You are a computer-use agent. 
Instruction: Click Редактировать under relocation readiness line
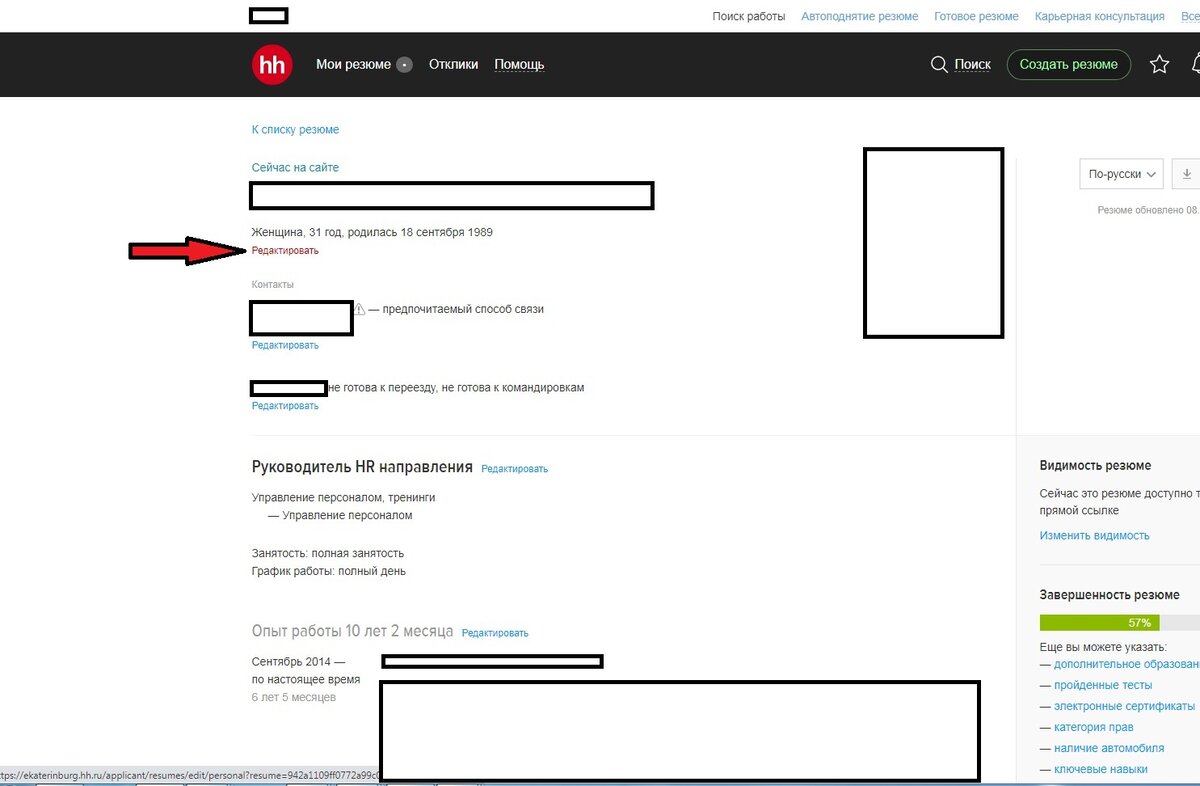(x=285, y=406)
